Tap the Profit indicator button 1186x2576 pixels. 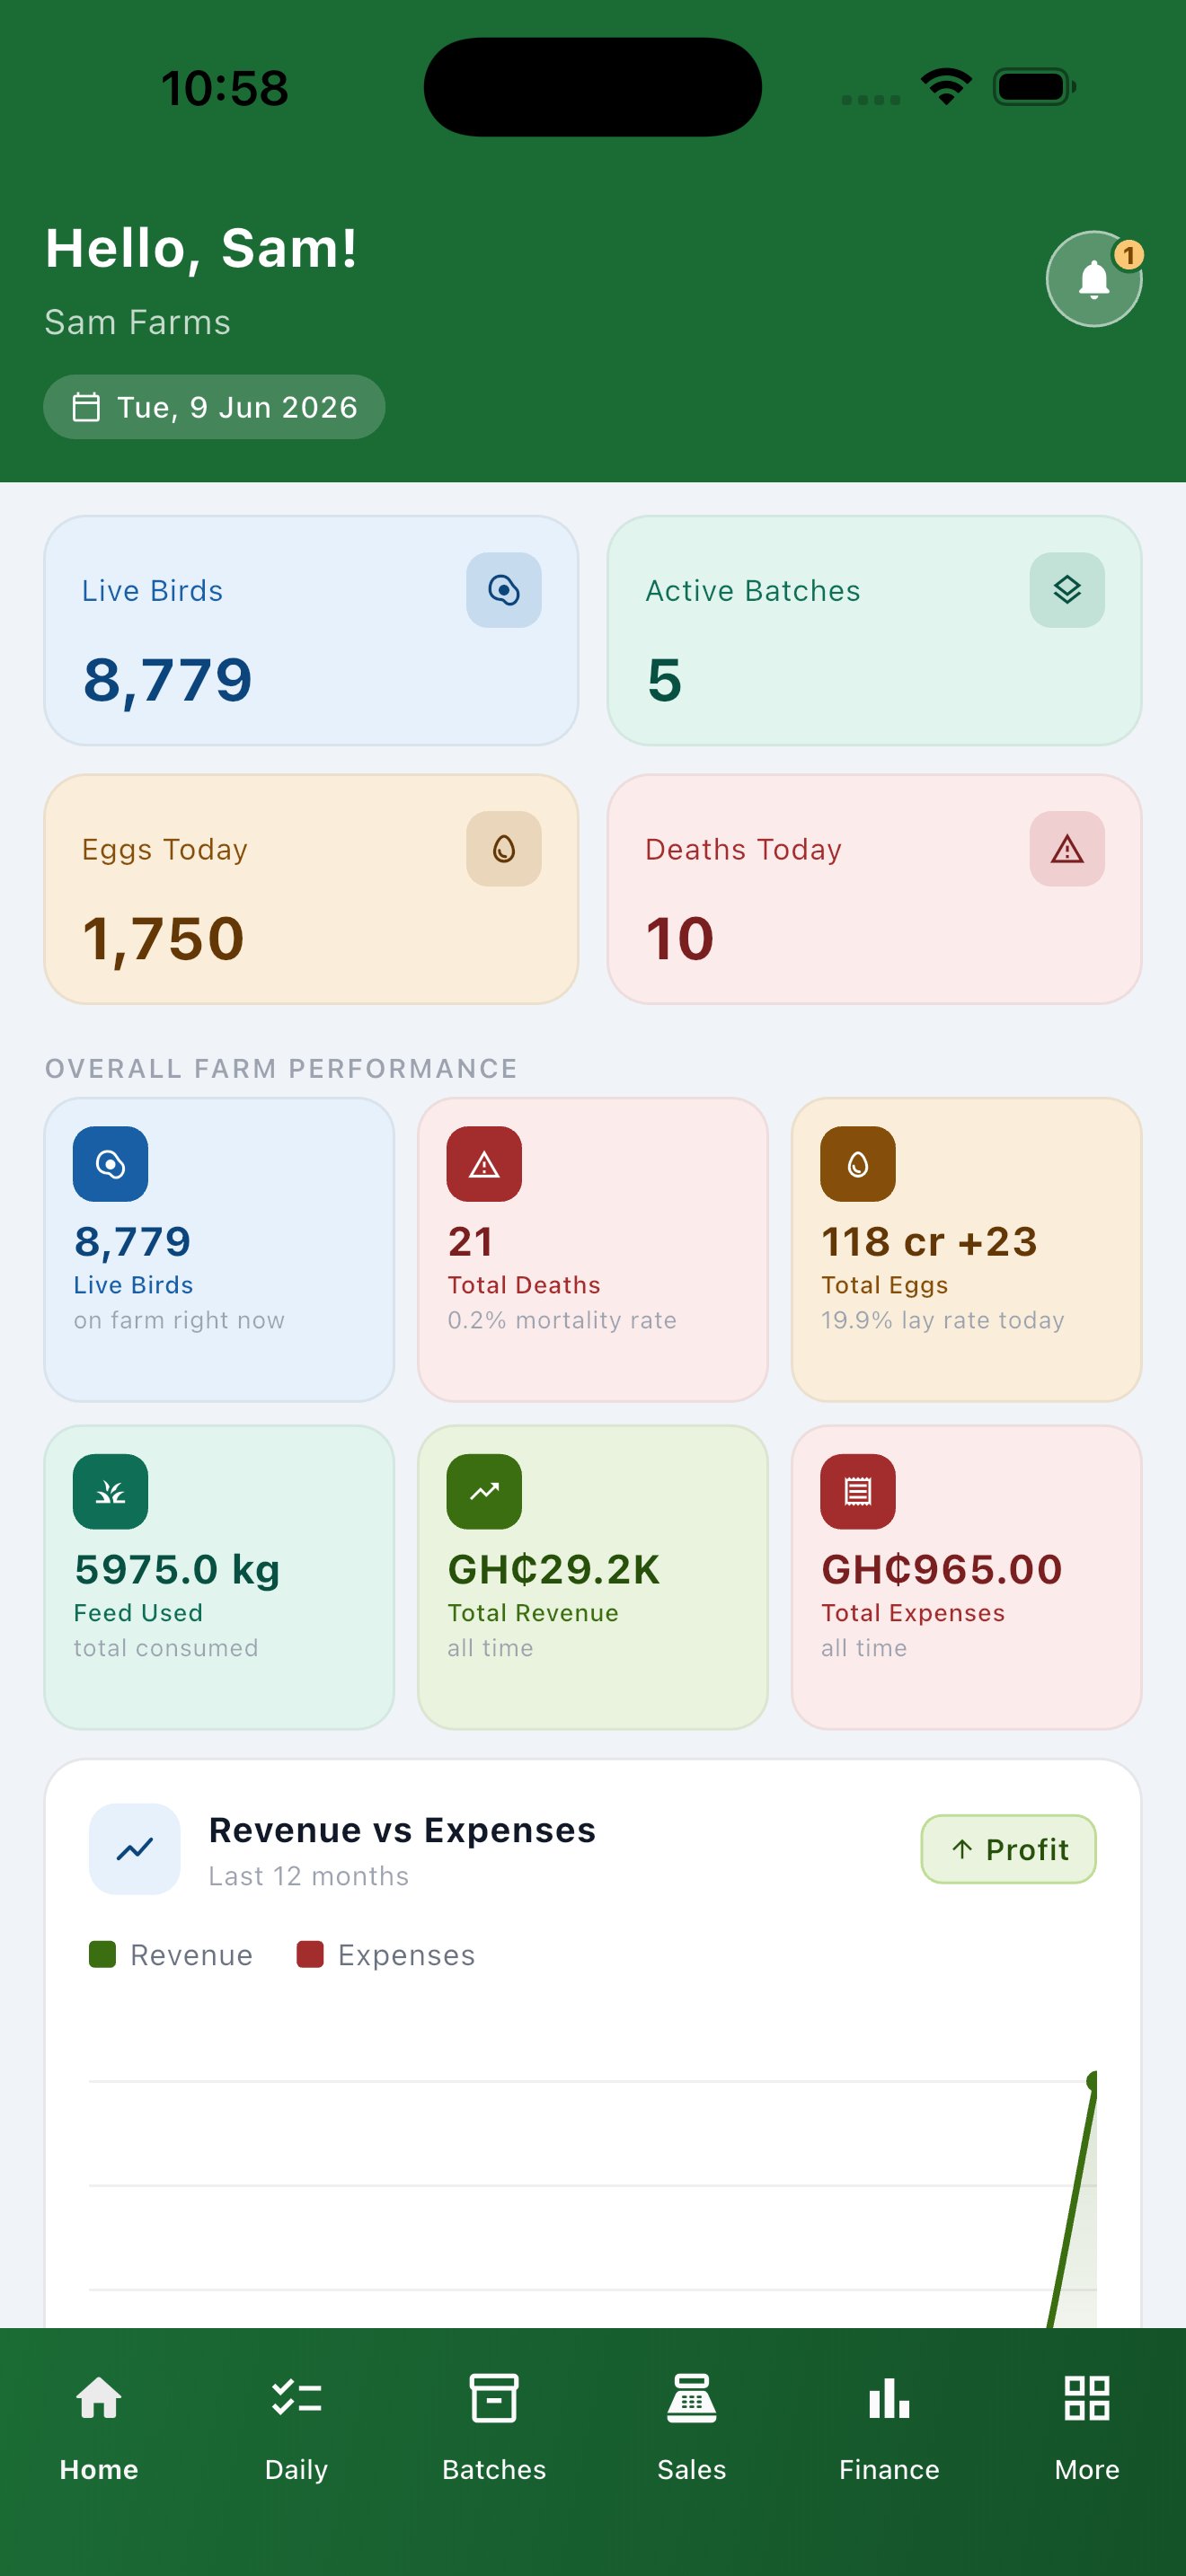(1008, 1849)
